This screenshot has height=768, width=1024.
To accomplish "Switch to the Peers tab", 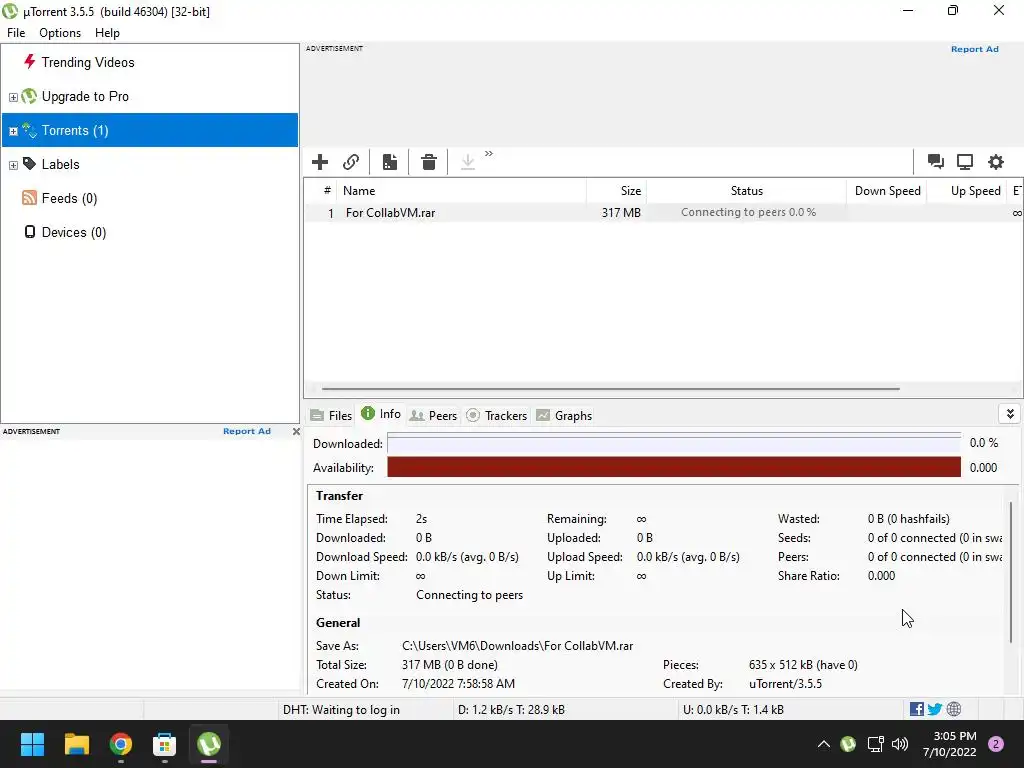I will point(434,415).
